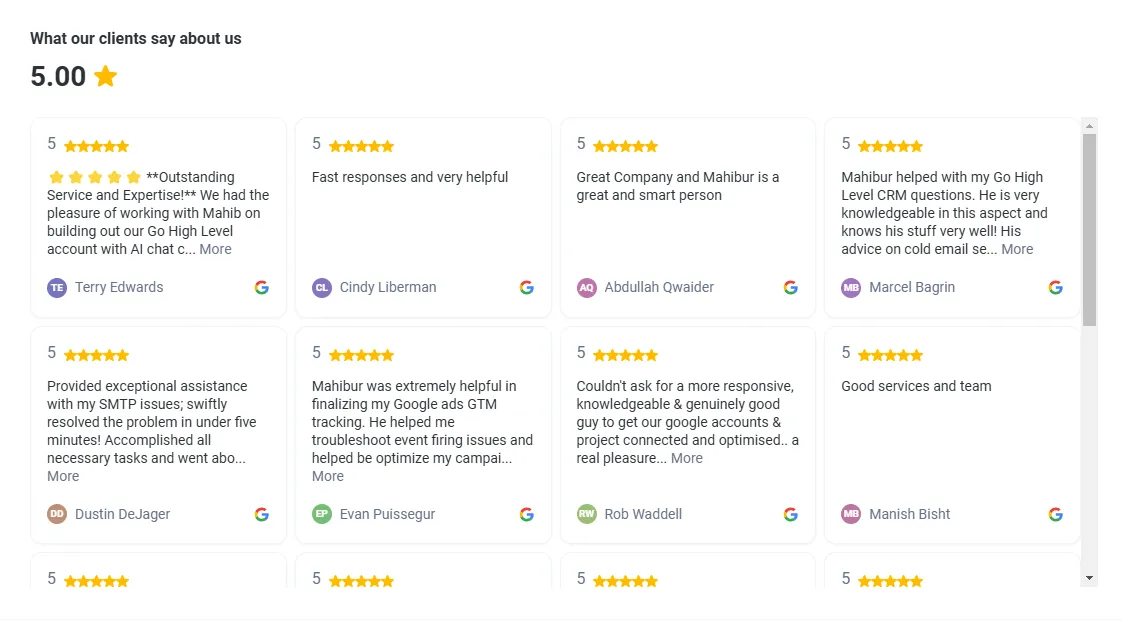Click the scrollbar down arrow in reviews
Viewport: 1122px width, 627px height.
click(1090, 578)
